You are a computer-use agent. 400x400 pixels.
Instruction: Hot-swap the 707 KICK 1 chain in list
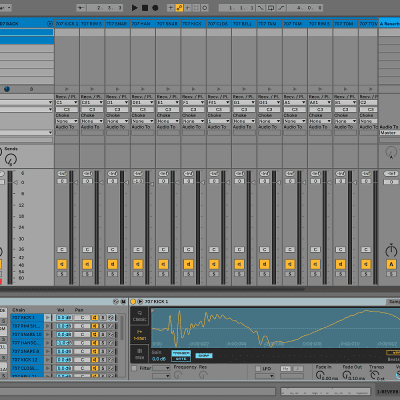coord(111,318)
